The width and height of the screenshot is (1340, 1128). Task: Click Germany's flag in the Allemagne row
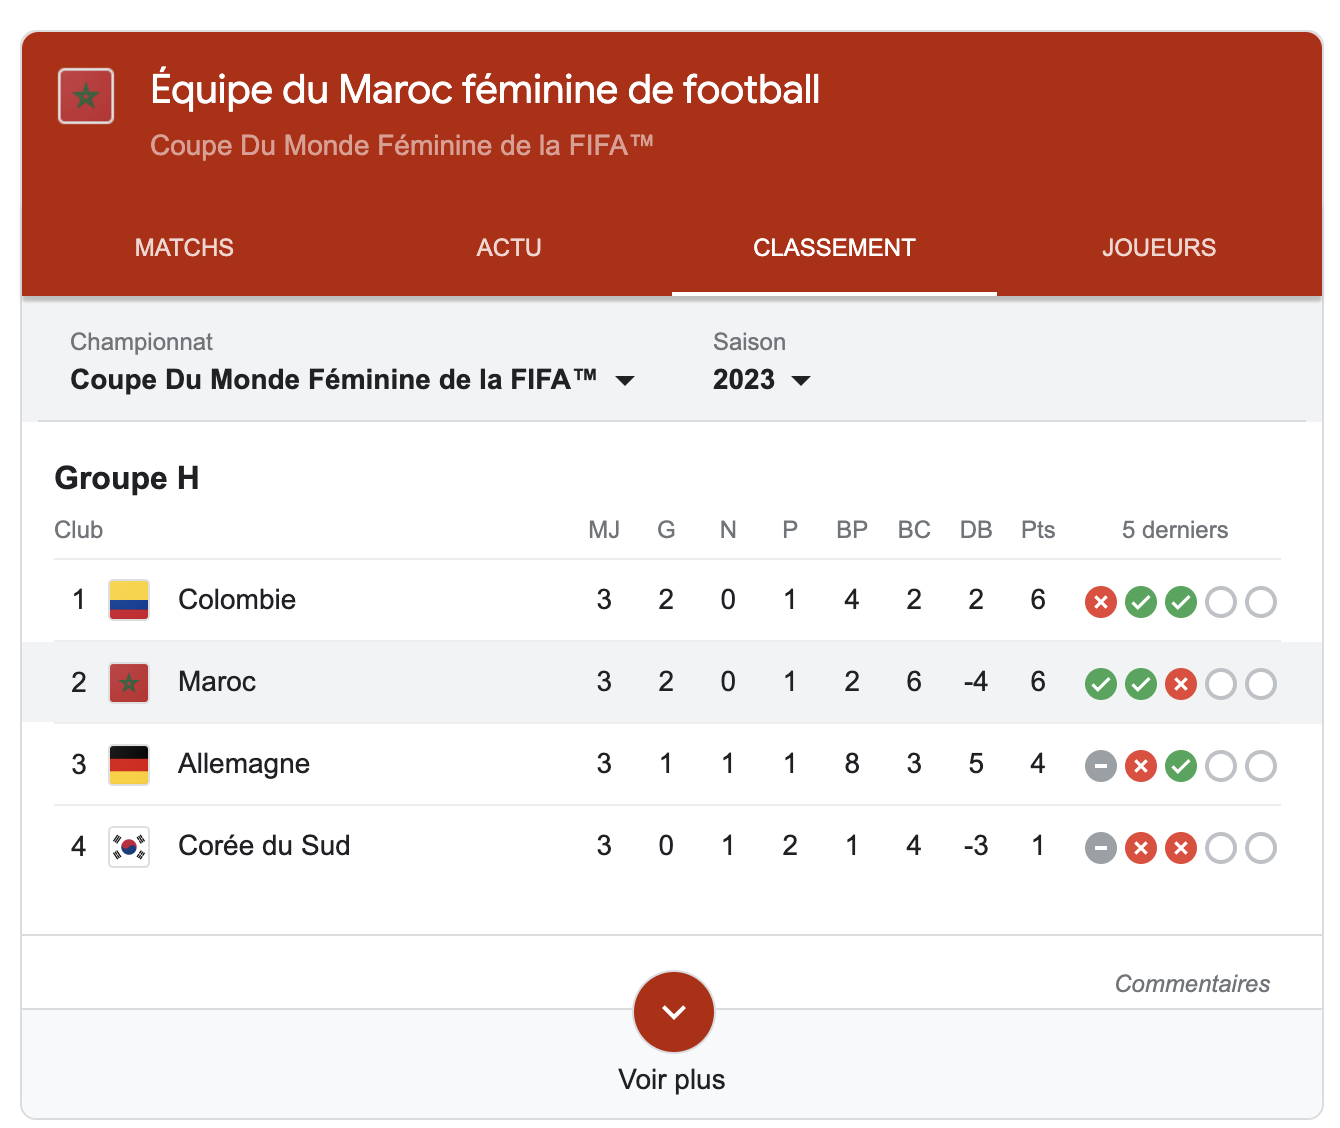pyautogui.click(x=129, y=764)
